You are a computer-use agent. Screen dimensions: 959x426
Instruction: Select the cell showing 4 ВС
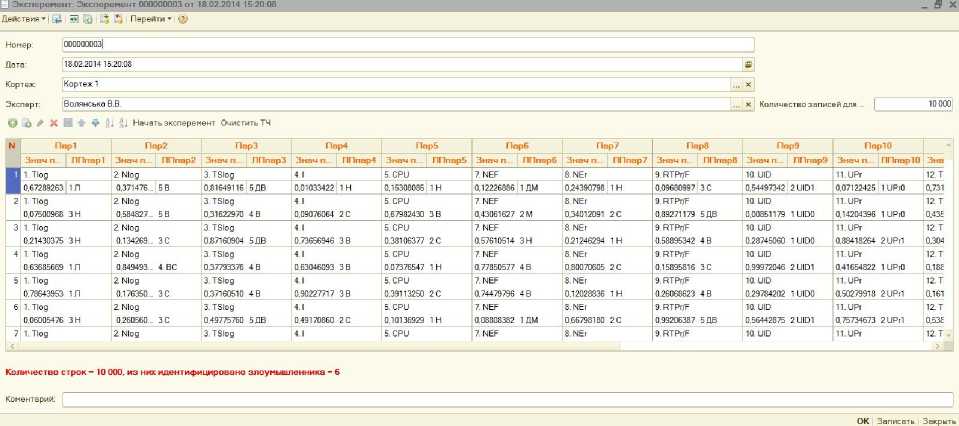coord(178,267)
